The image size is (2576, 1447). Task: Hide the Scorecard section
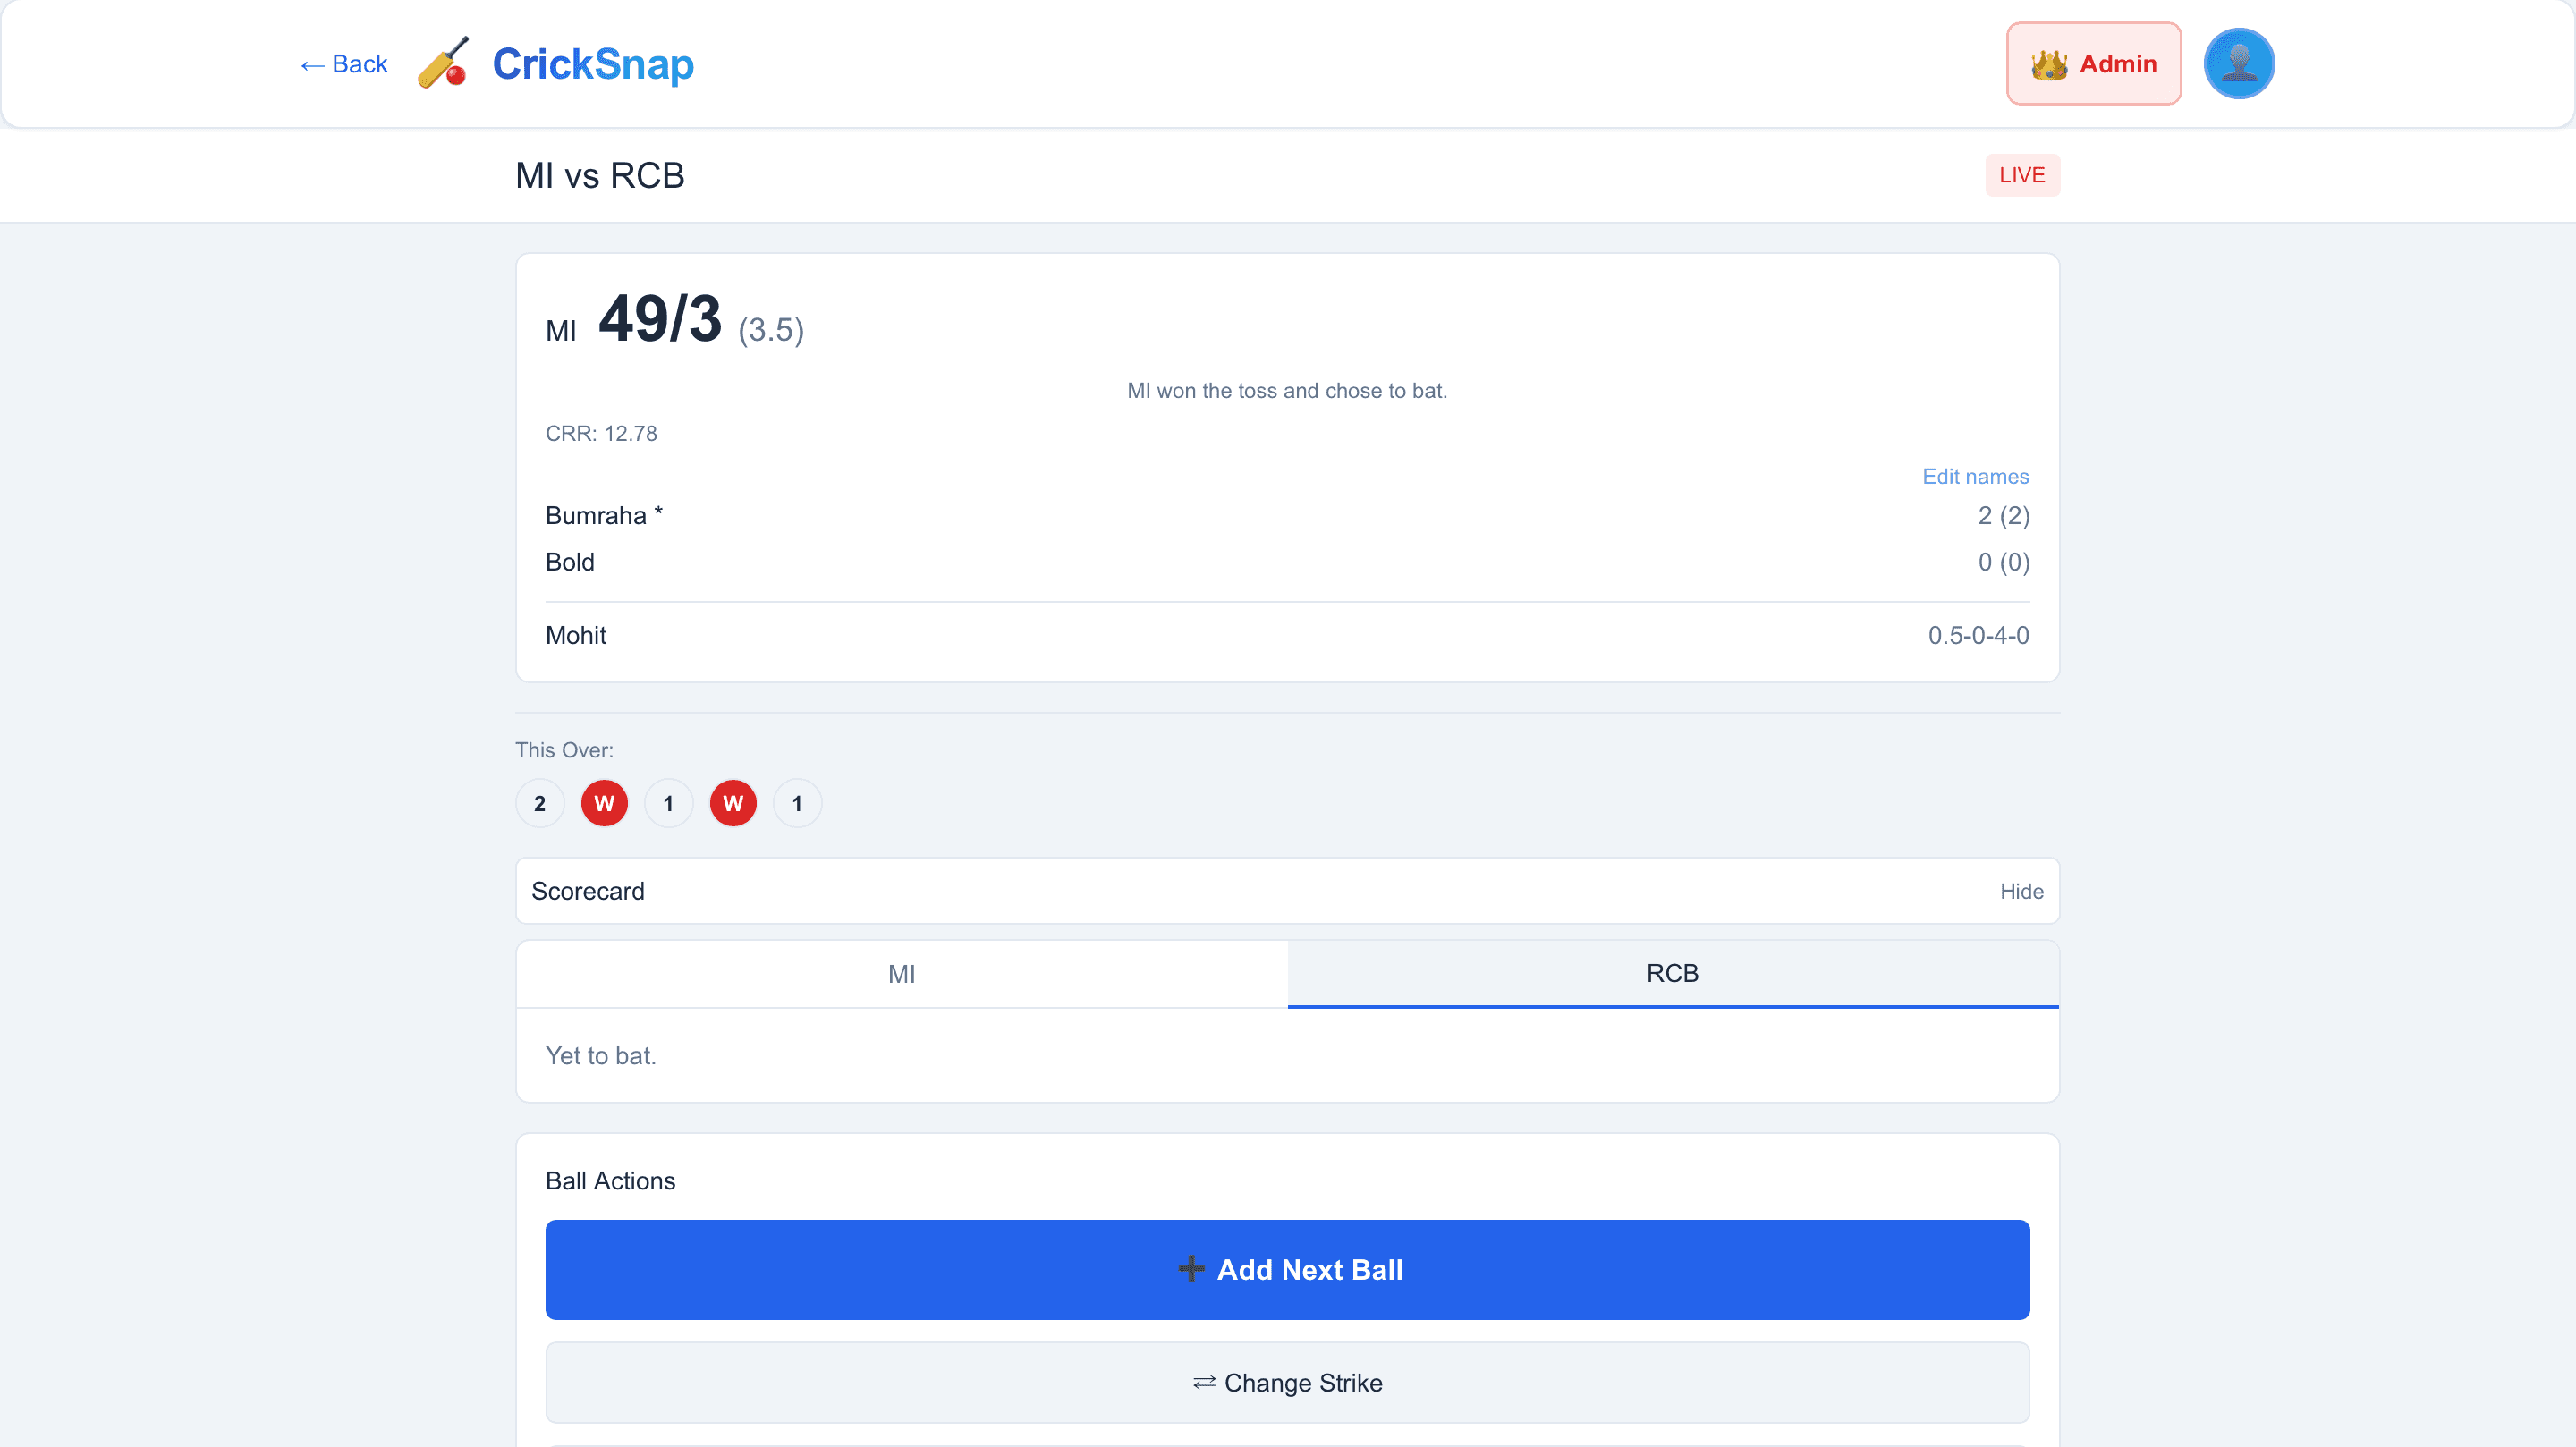click(2021, 891)
